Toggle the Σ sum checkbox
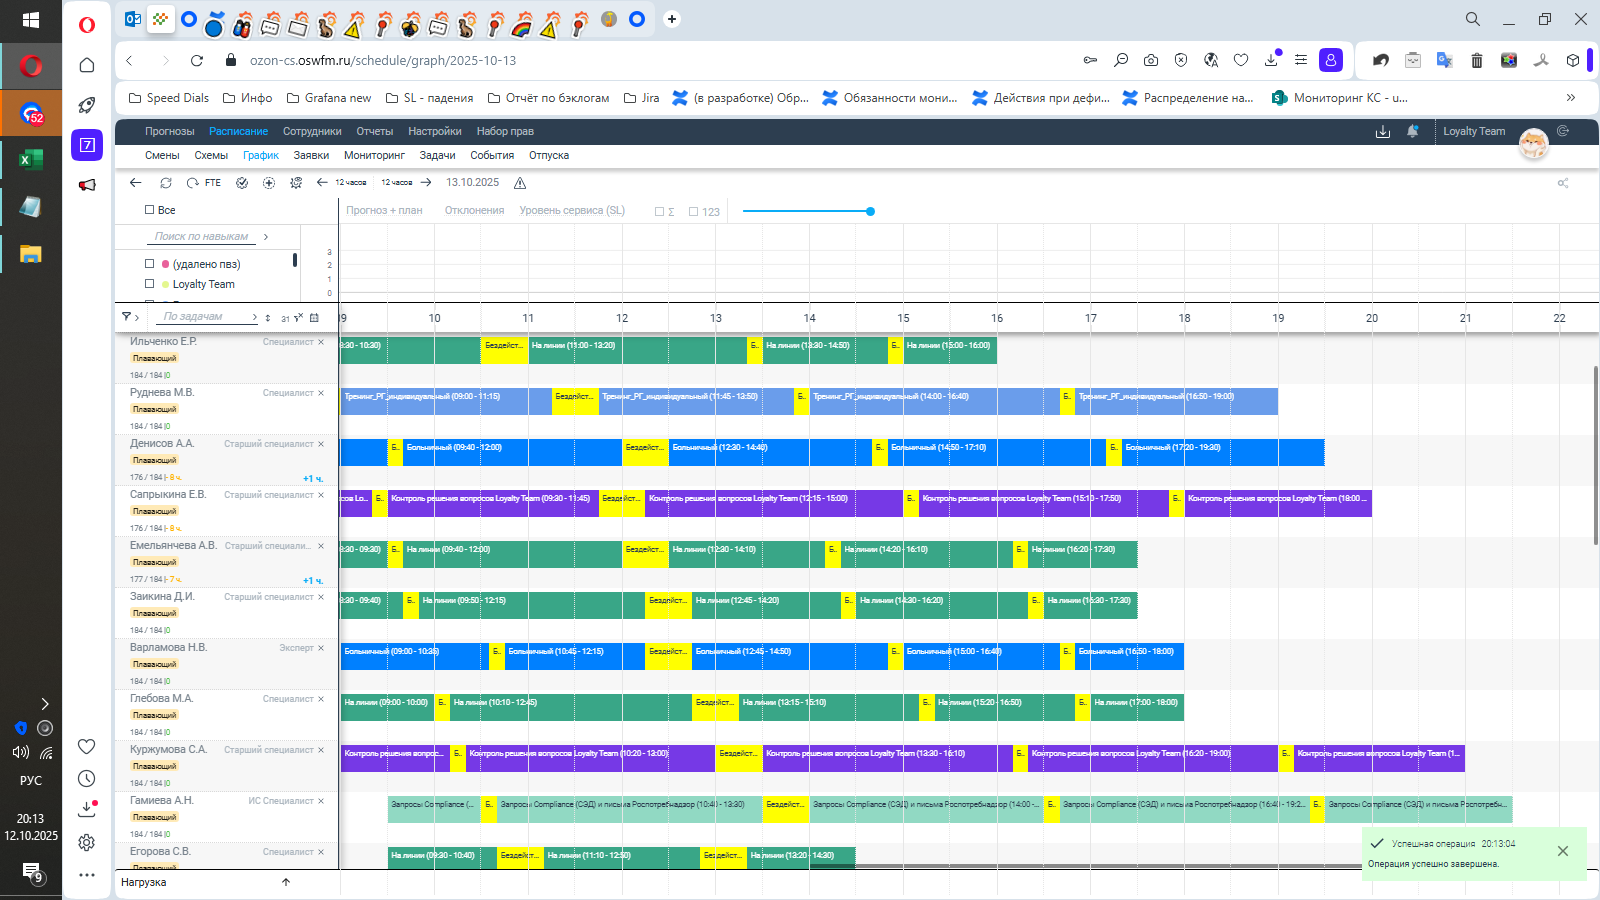This screenshot has width=1600, height=900. [659, 212]
